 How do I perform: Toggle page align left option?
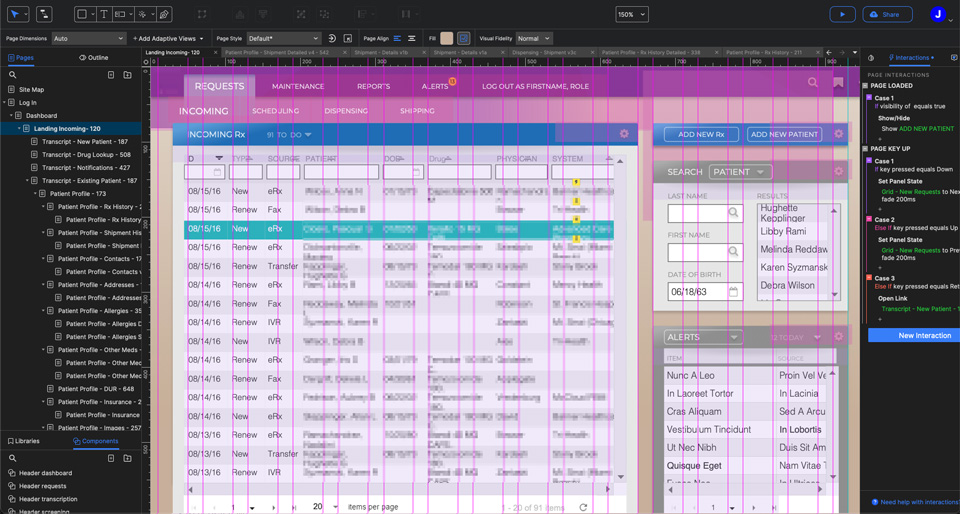(x=397, y=39)
